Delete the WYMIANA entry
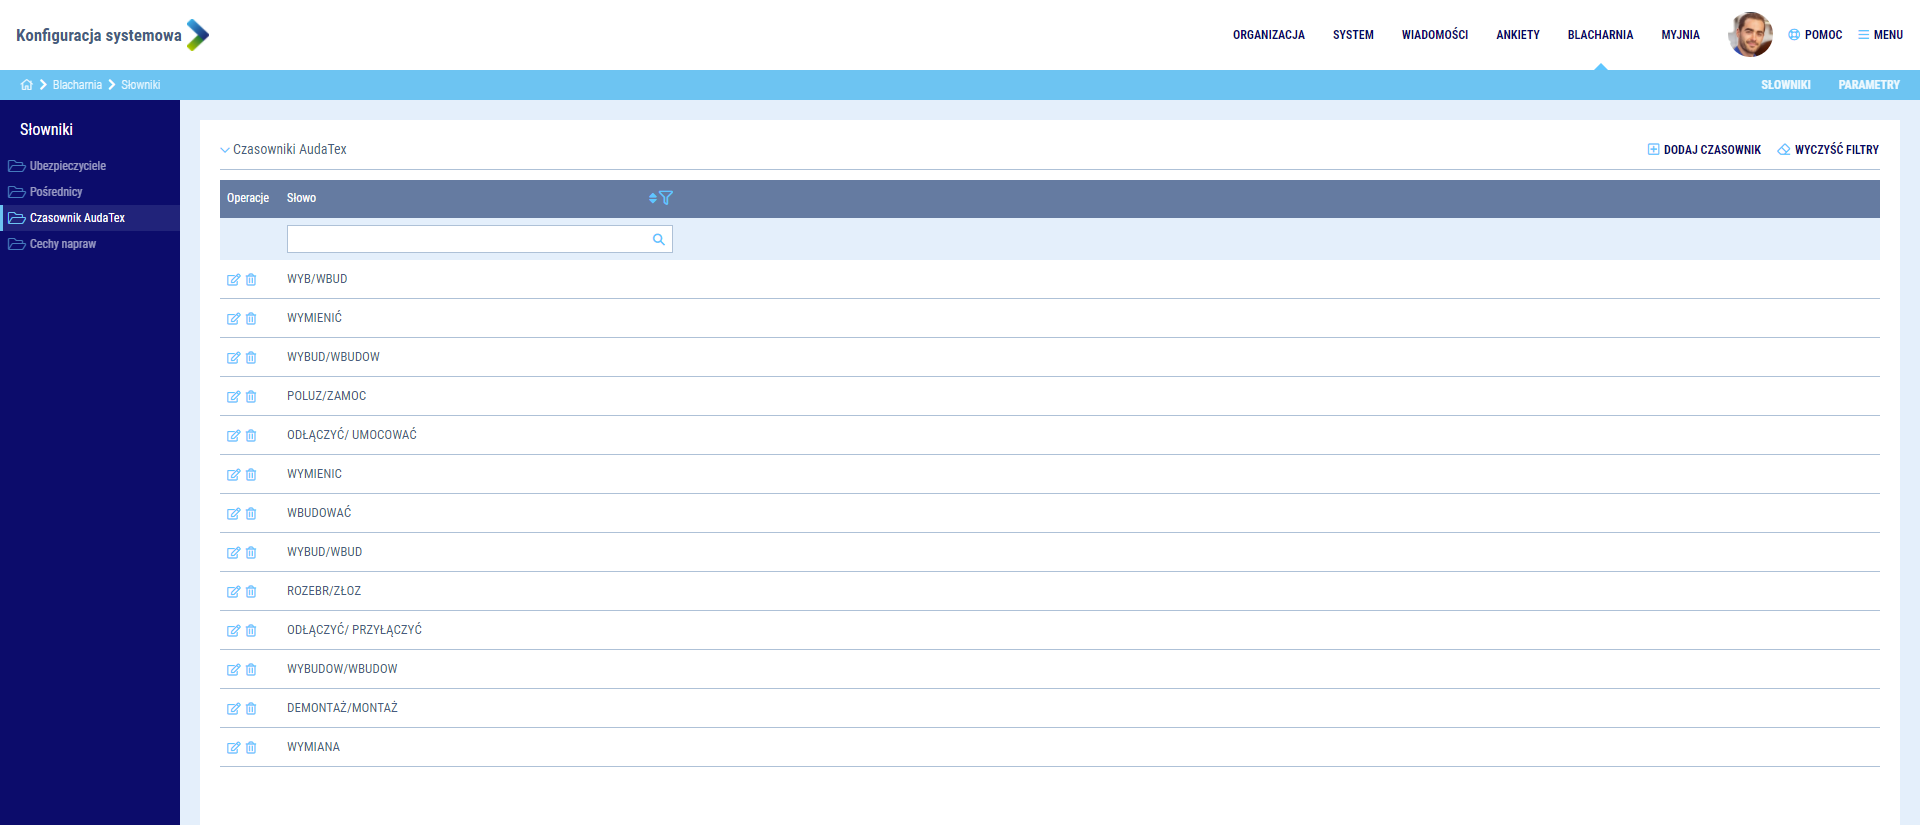The width and height of the screenshot is (1920, 825). (x=251, y=748)
